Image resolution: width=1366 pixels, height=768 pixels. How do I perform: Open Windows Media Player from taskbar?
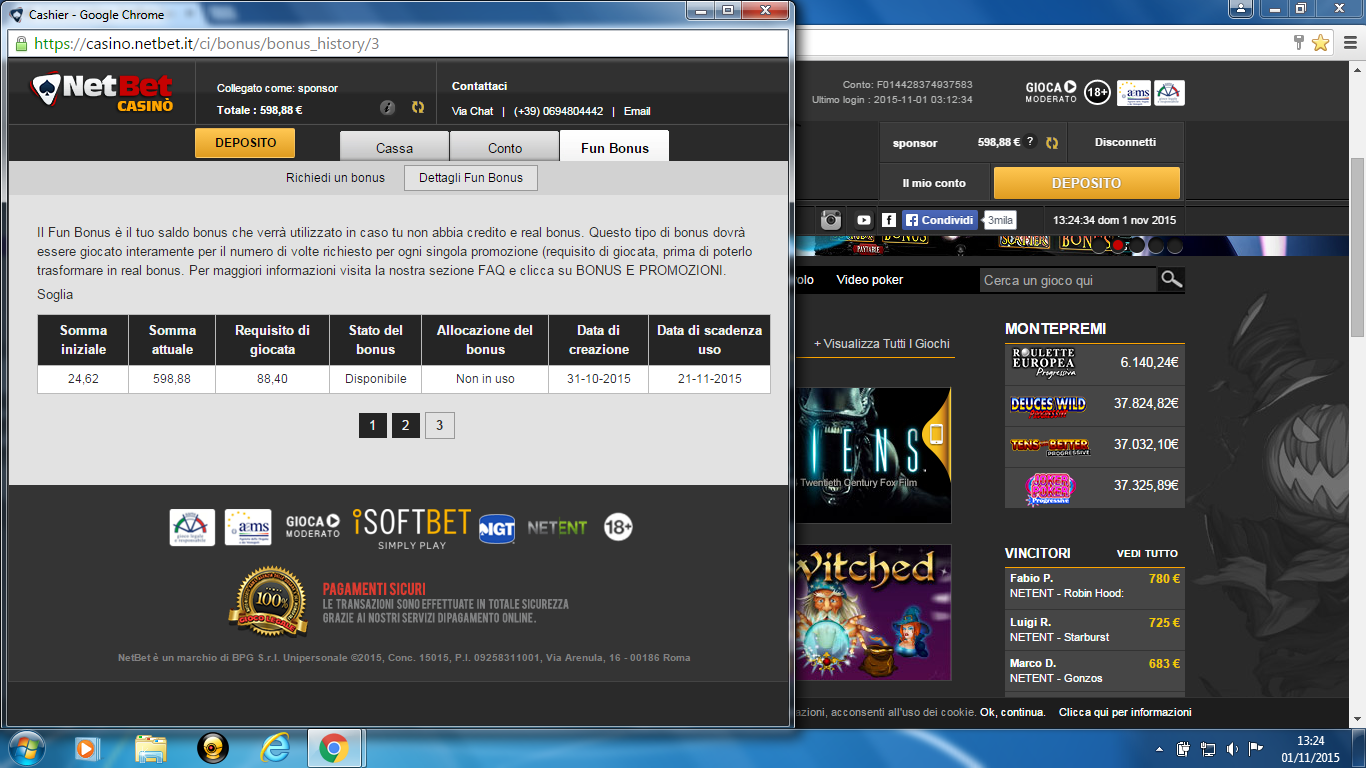pyautogui.click(x=88, y=748)
